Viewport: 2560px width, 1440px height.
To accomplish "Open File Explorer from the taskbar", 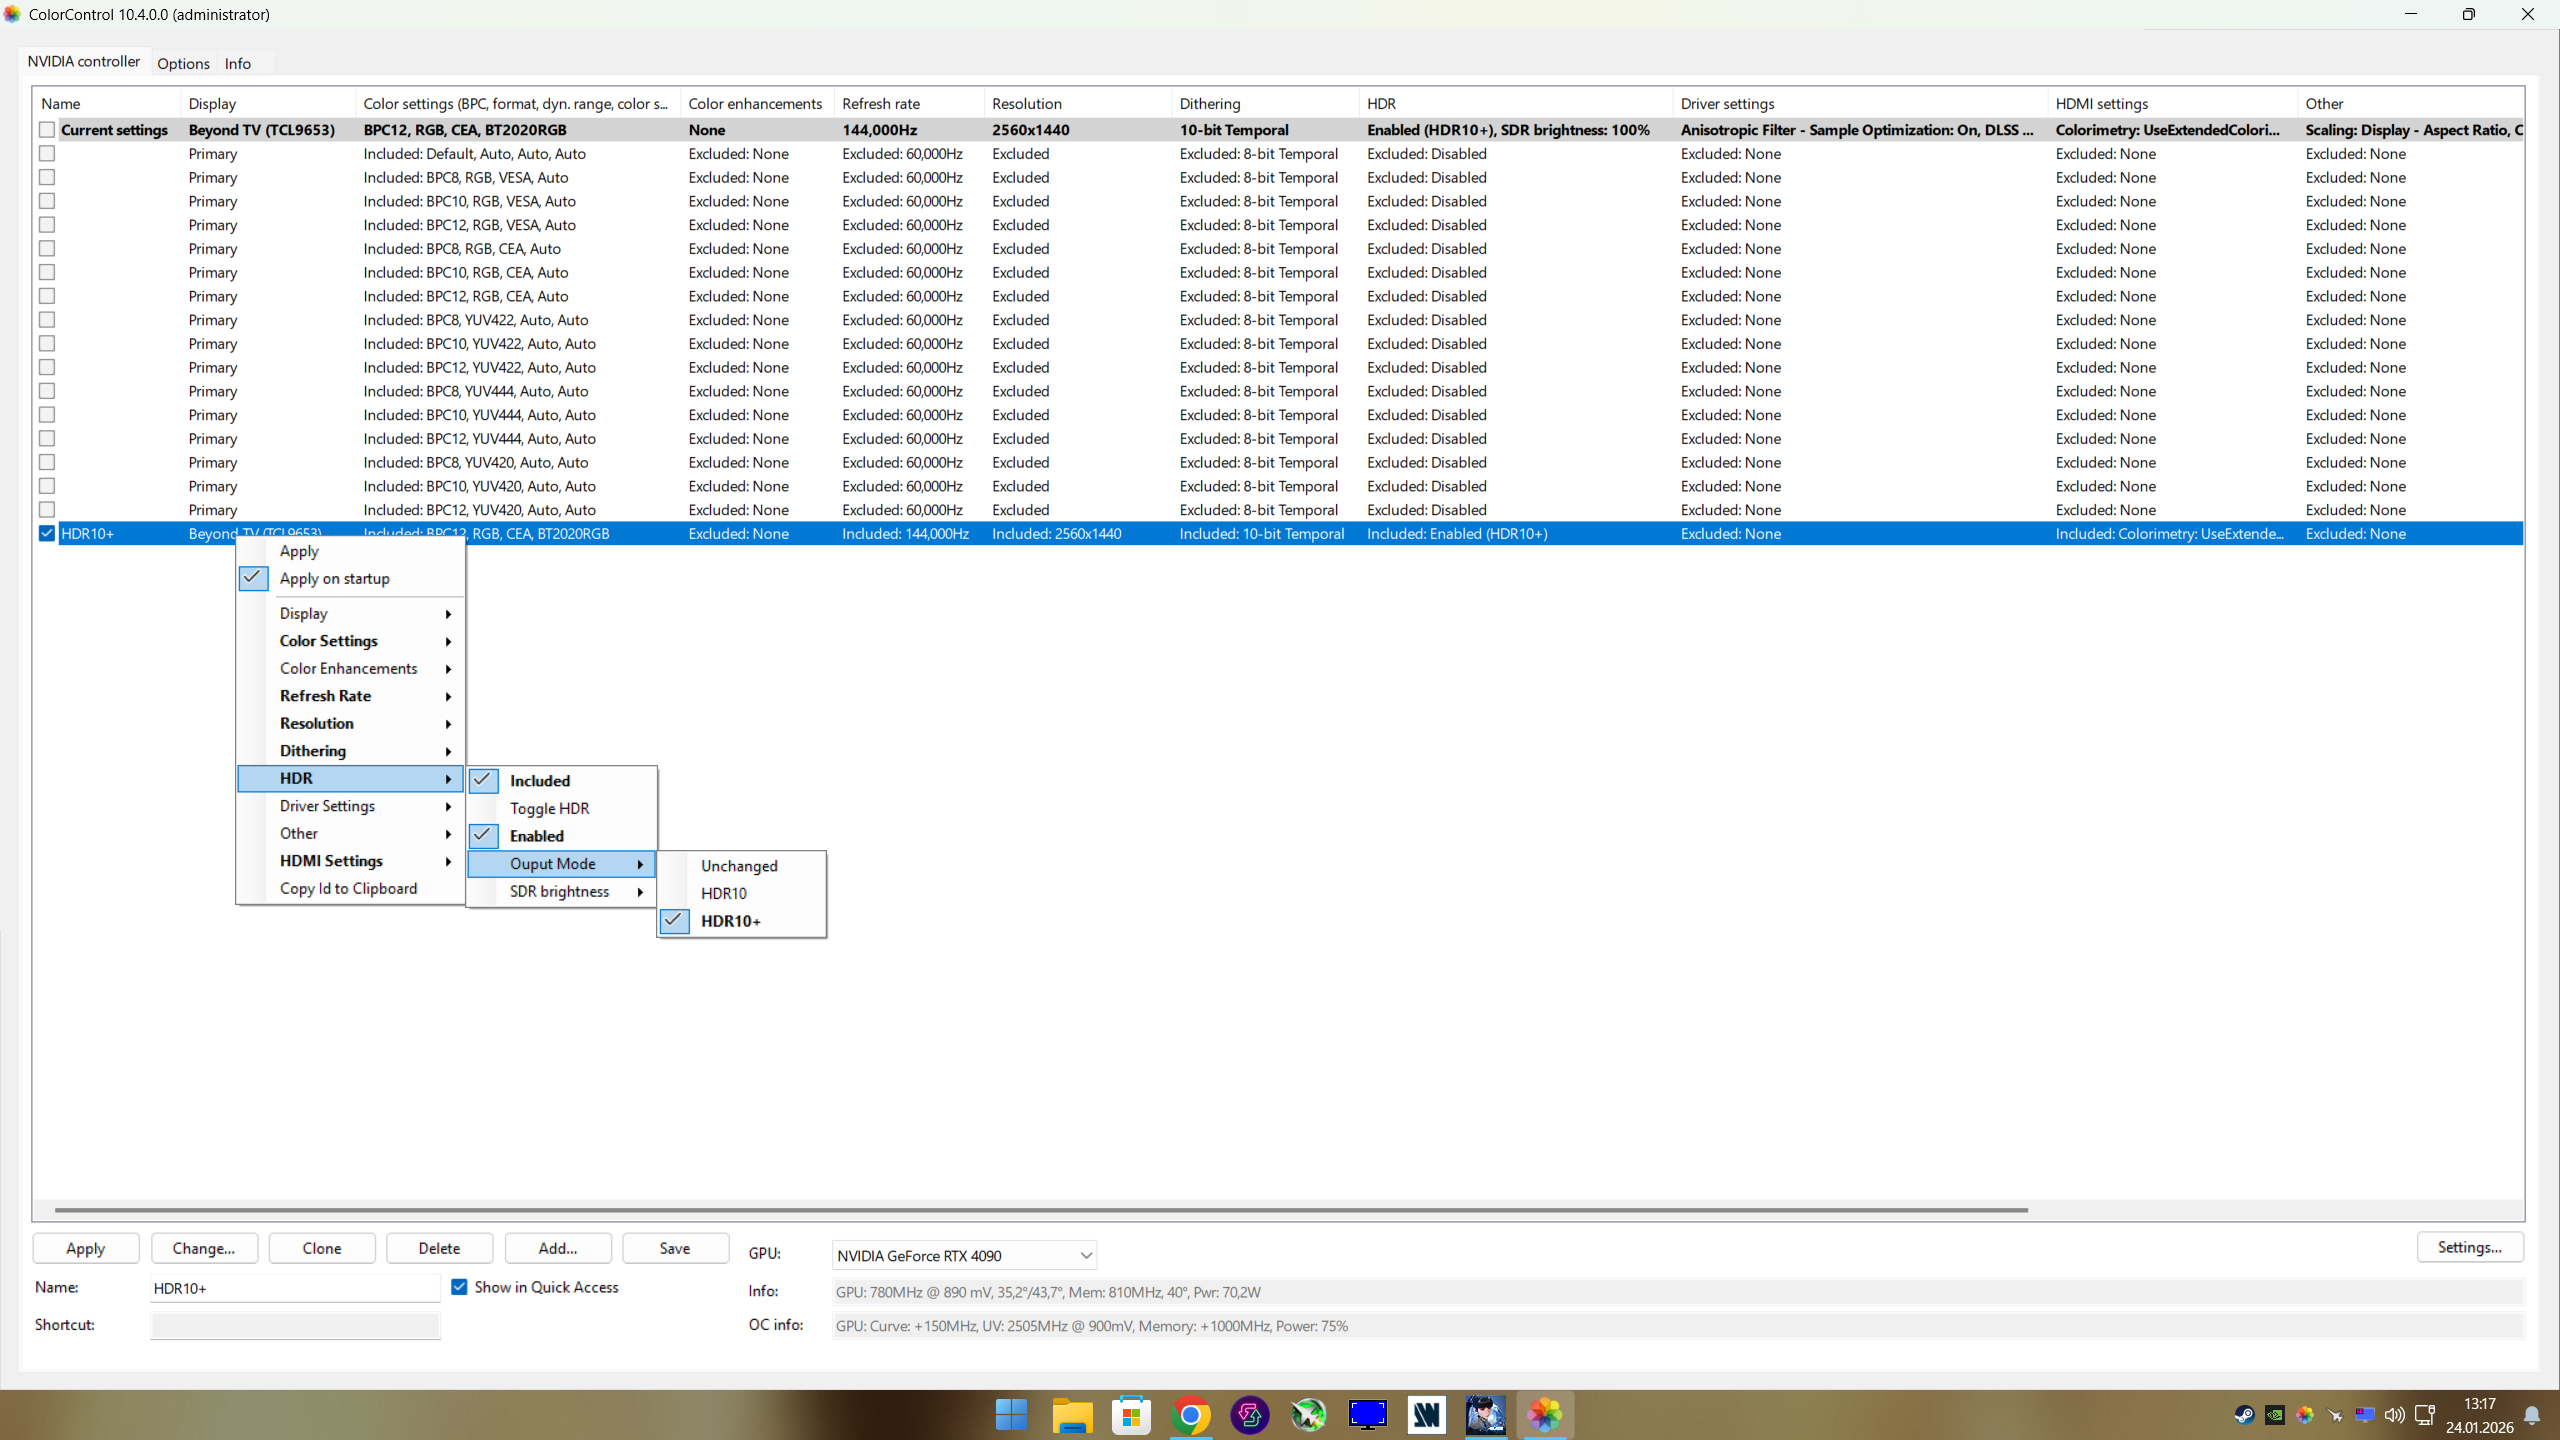I will [x=1071, y=1415].
